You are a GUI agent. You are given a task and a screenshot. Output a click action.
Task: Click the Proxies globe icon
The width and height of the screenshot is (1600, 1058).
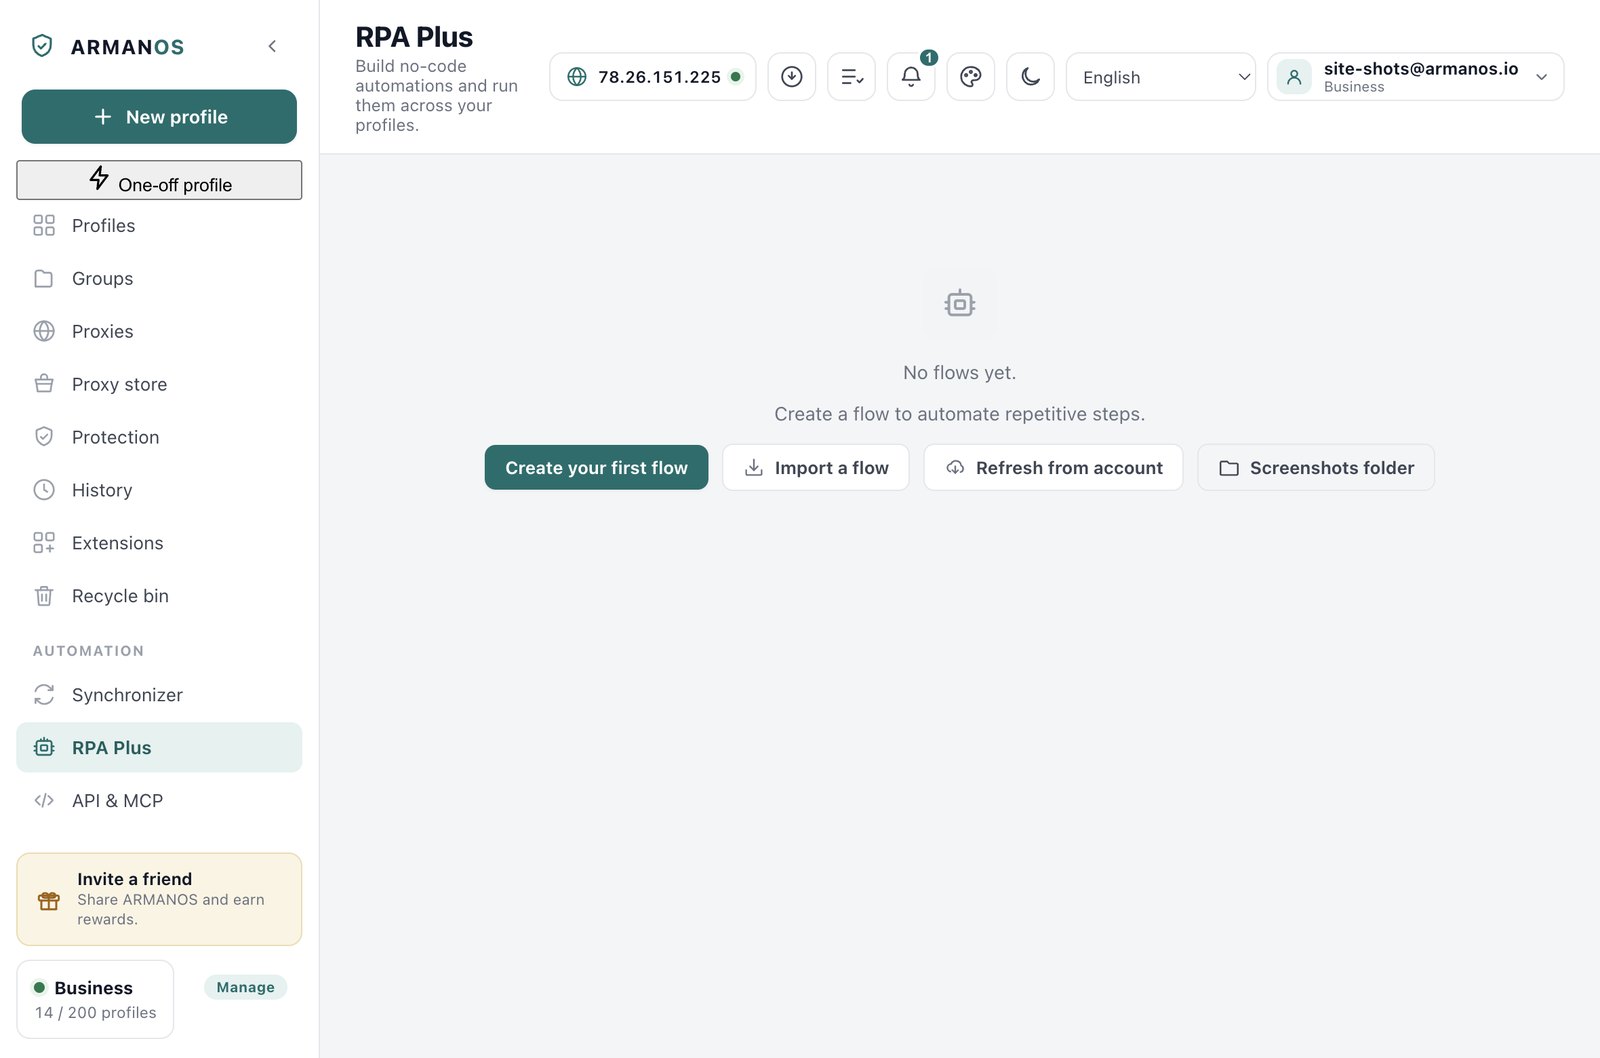(x=44, y=332)
